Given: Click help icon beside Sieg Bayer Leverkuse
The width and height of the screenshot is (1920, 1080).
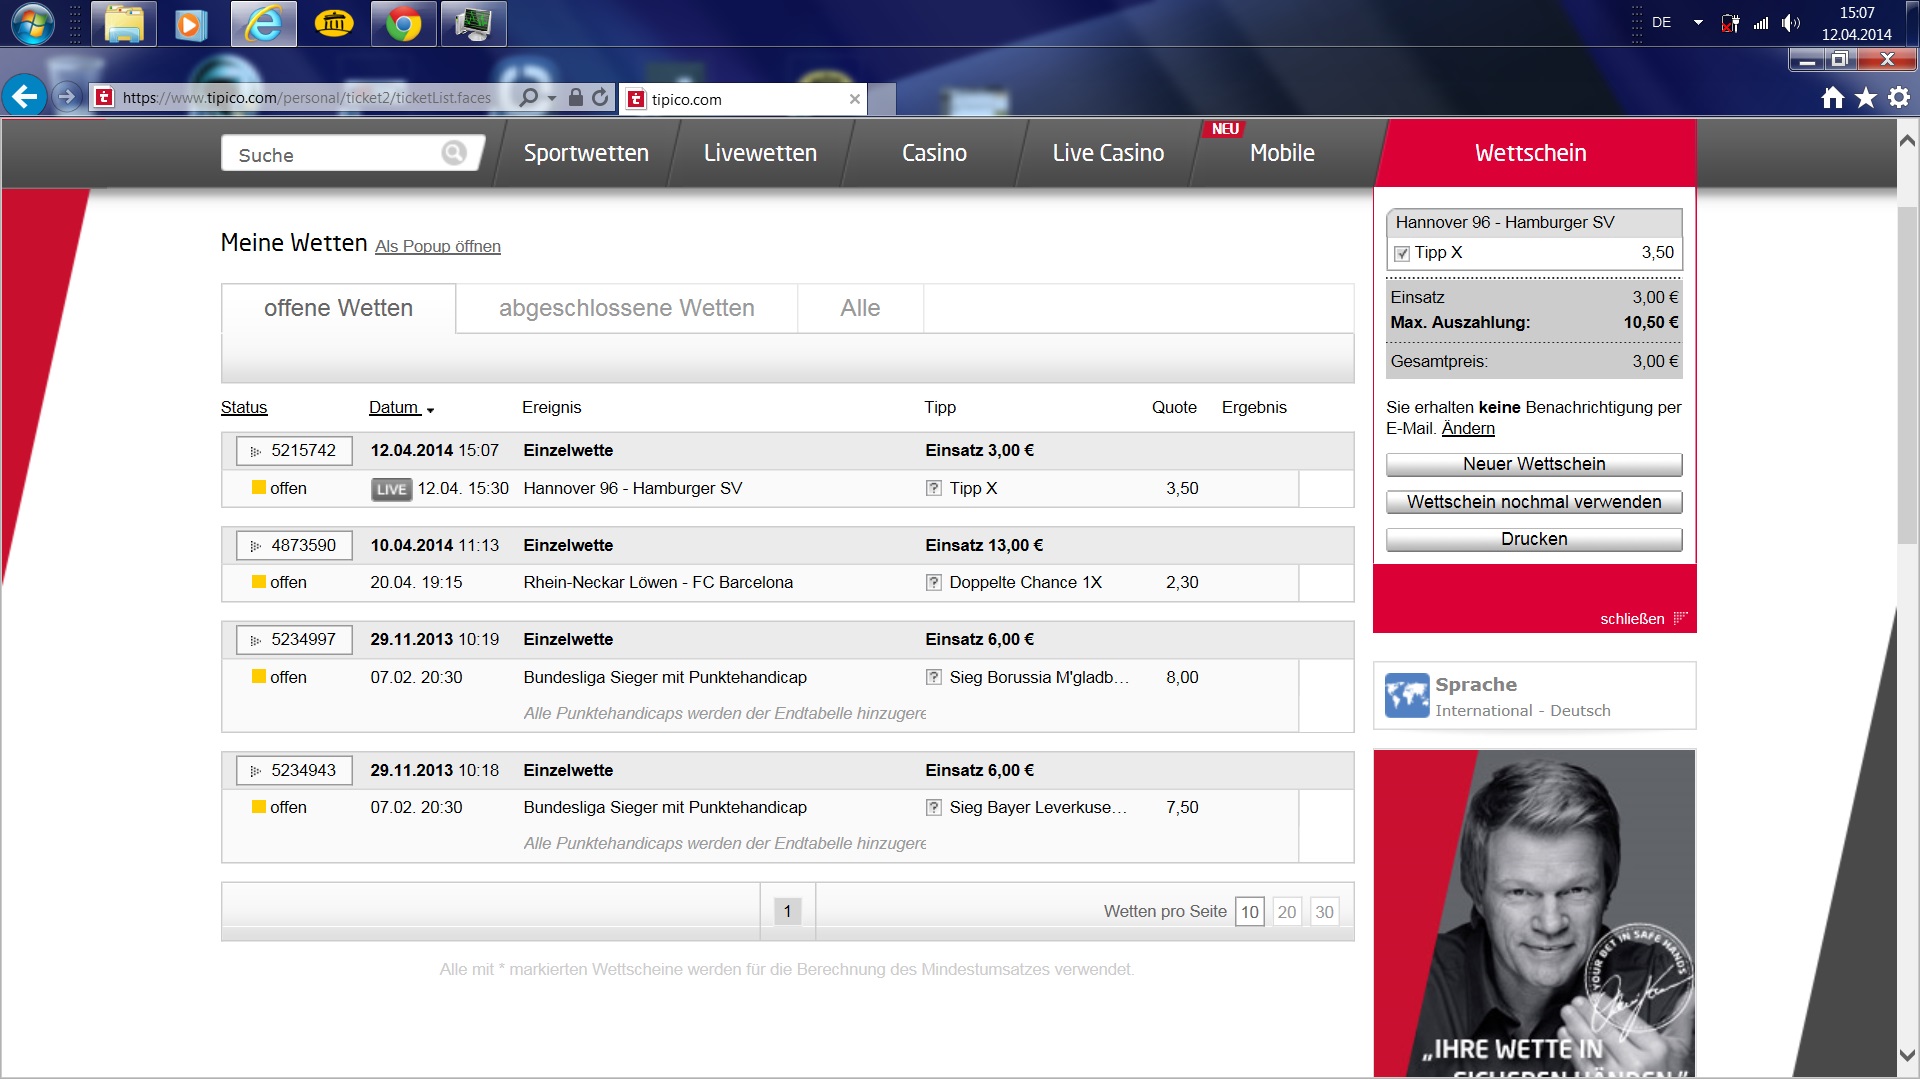Looking at the screenshot, I should coord(933,808).
